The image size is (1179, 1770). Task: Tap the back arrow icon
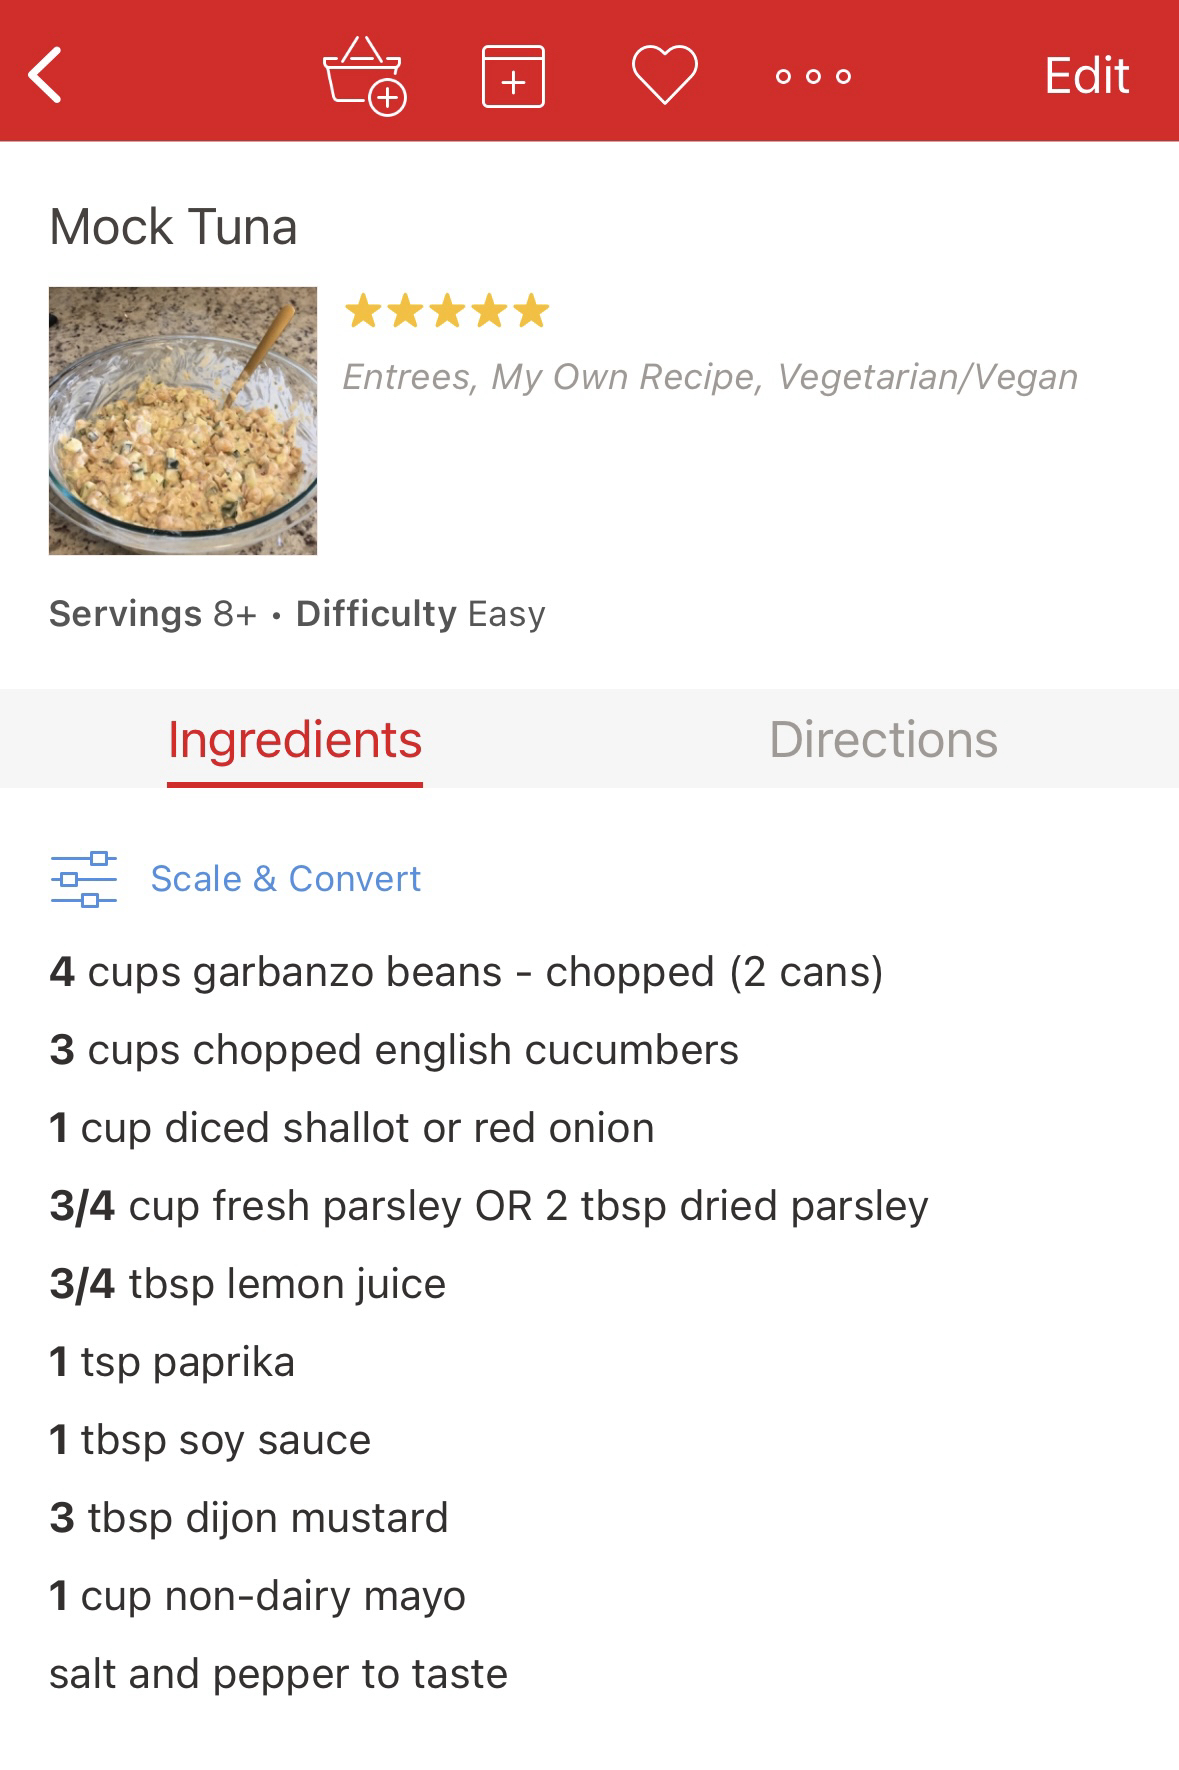45,75
